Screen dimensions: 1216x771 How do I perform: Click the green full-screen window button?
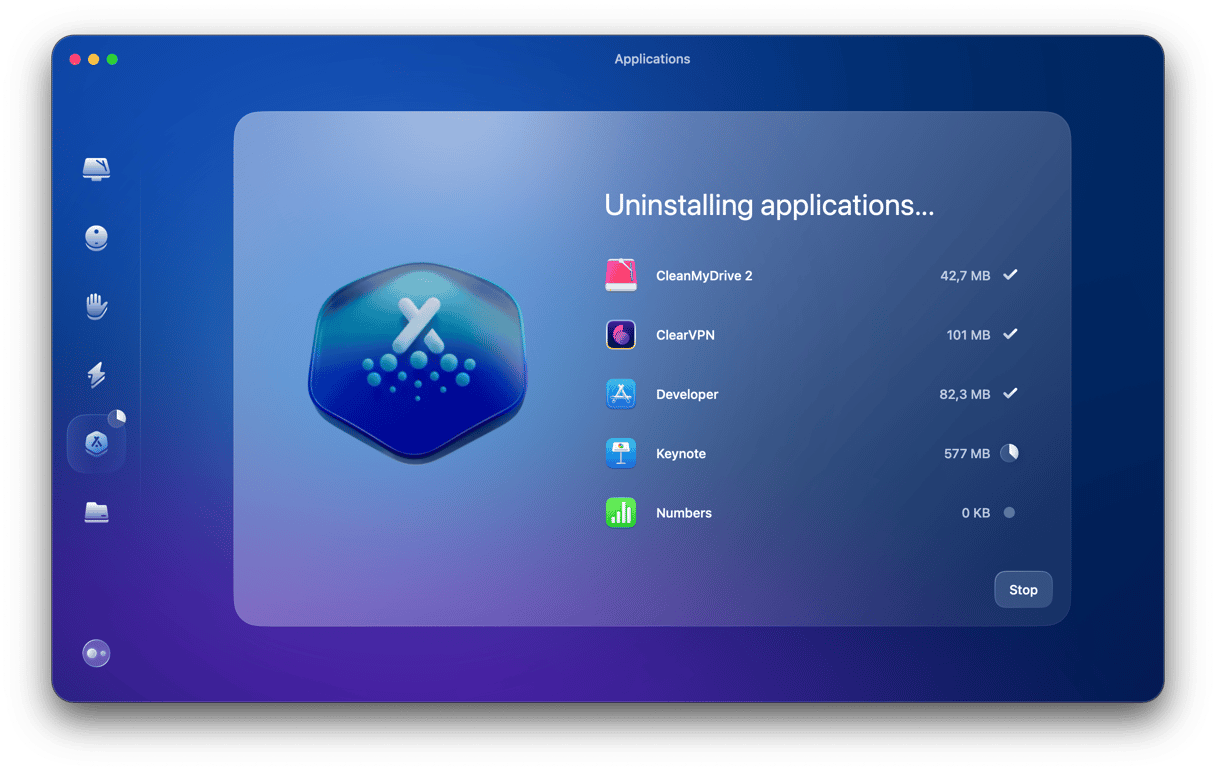(x=112, y=60)
